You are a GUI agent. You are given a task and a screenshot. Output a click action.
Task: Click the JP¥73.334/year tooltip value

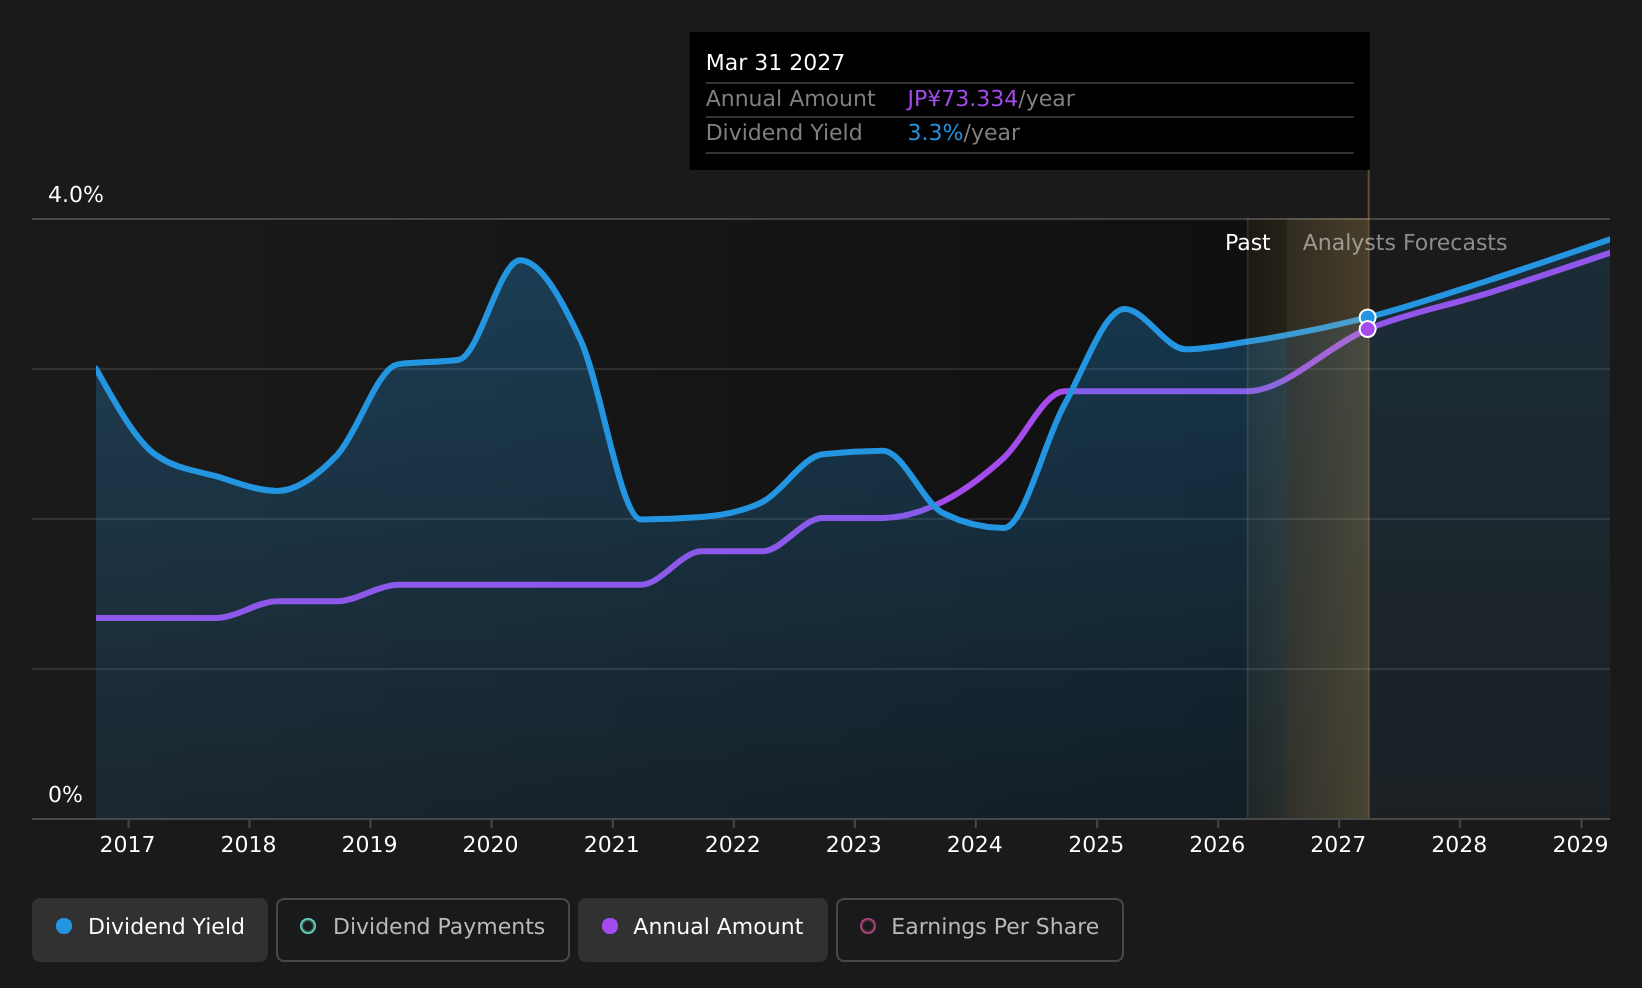[990, 99]
